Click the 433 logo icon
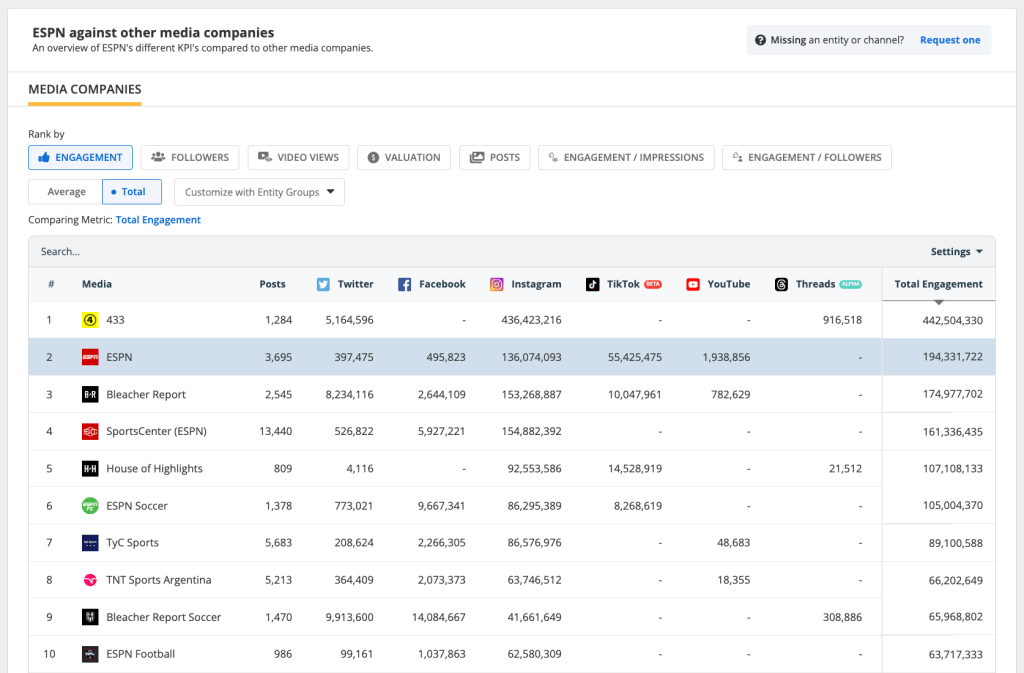1024x673 pixels. [90, 320]
